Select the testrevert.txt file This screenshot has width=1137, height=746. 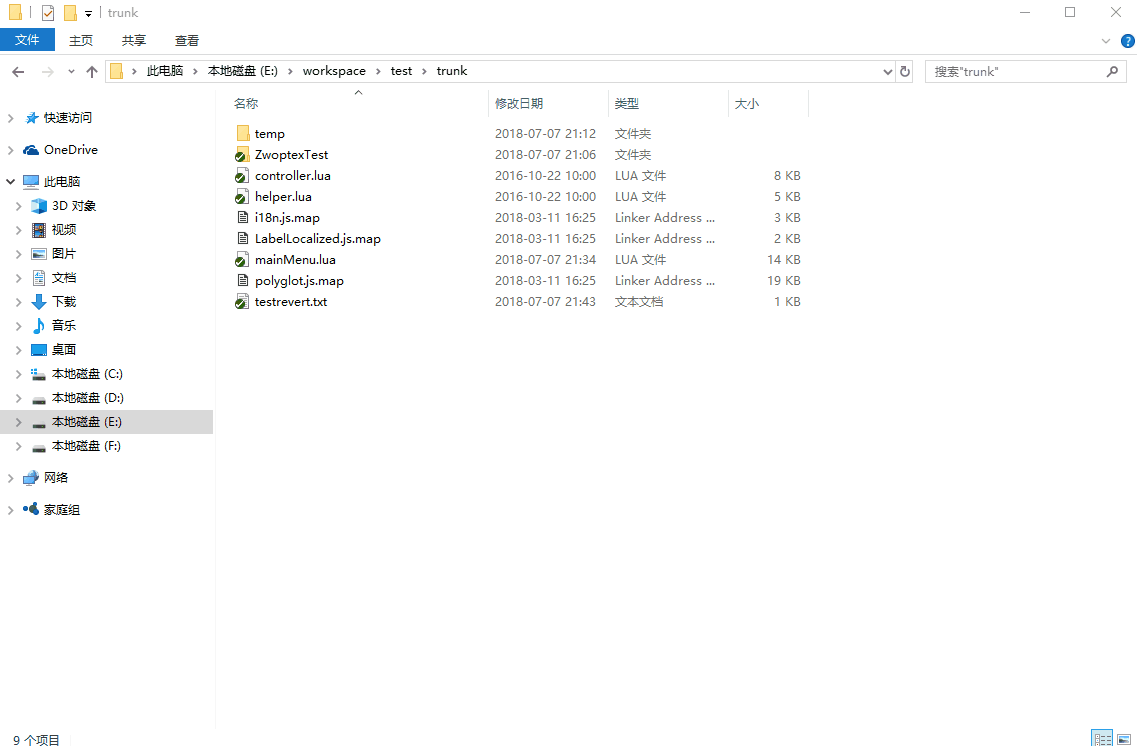coord(290,302)
